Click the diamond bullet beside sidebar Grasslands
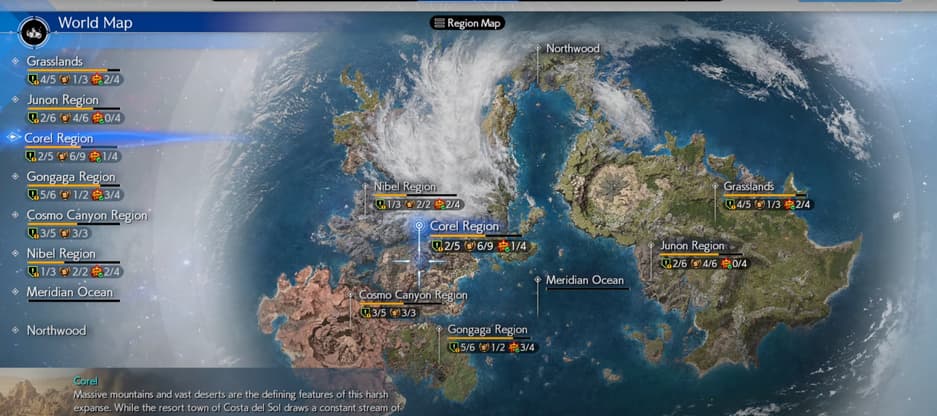The height and width of the screenshot is (416, 937). pyautogui.click(x=15, y=61)
